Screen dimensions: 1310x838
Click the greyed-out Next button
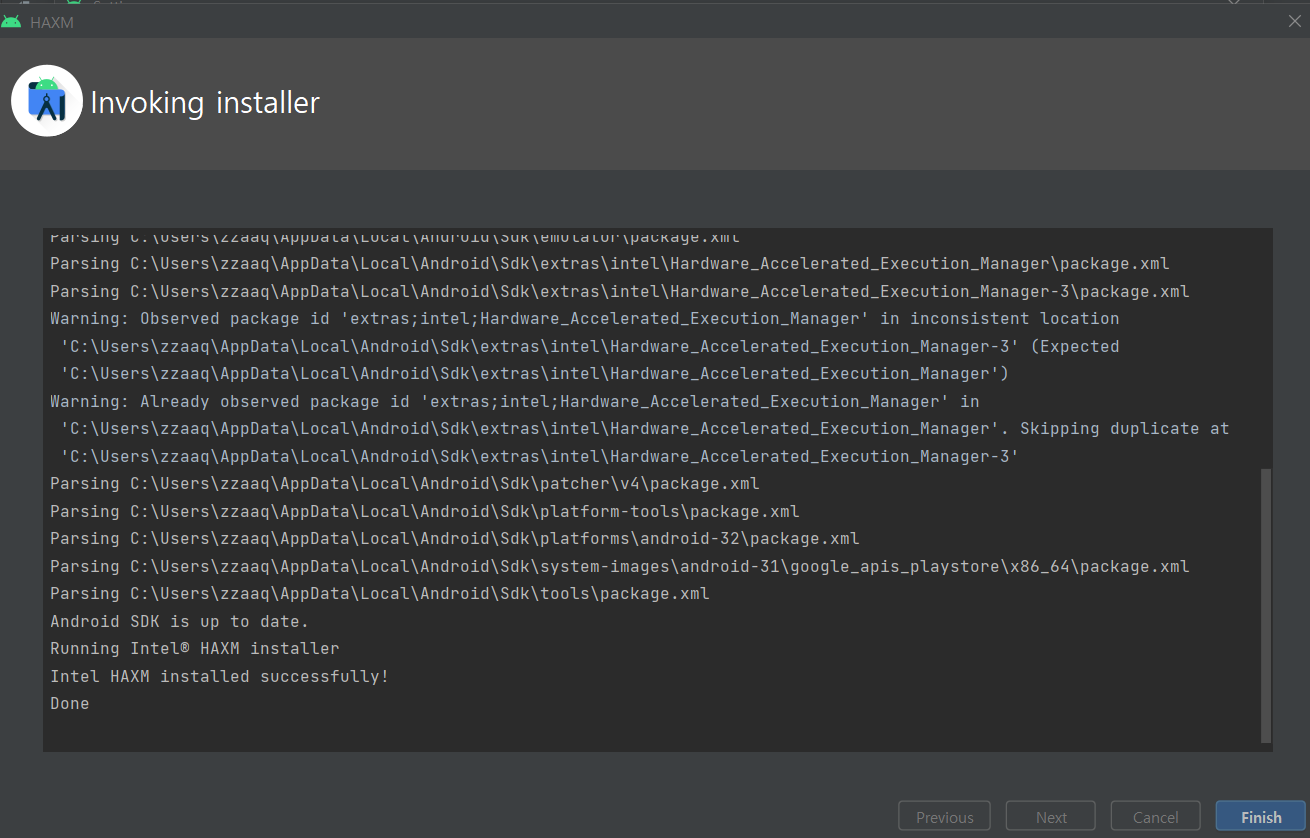tap(1050, 817)
